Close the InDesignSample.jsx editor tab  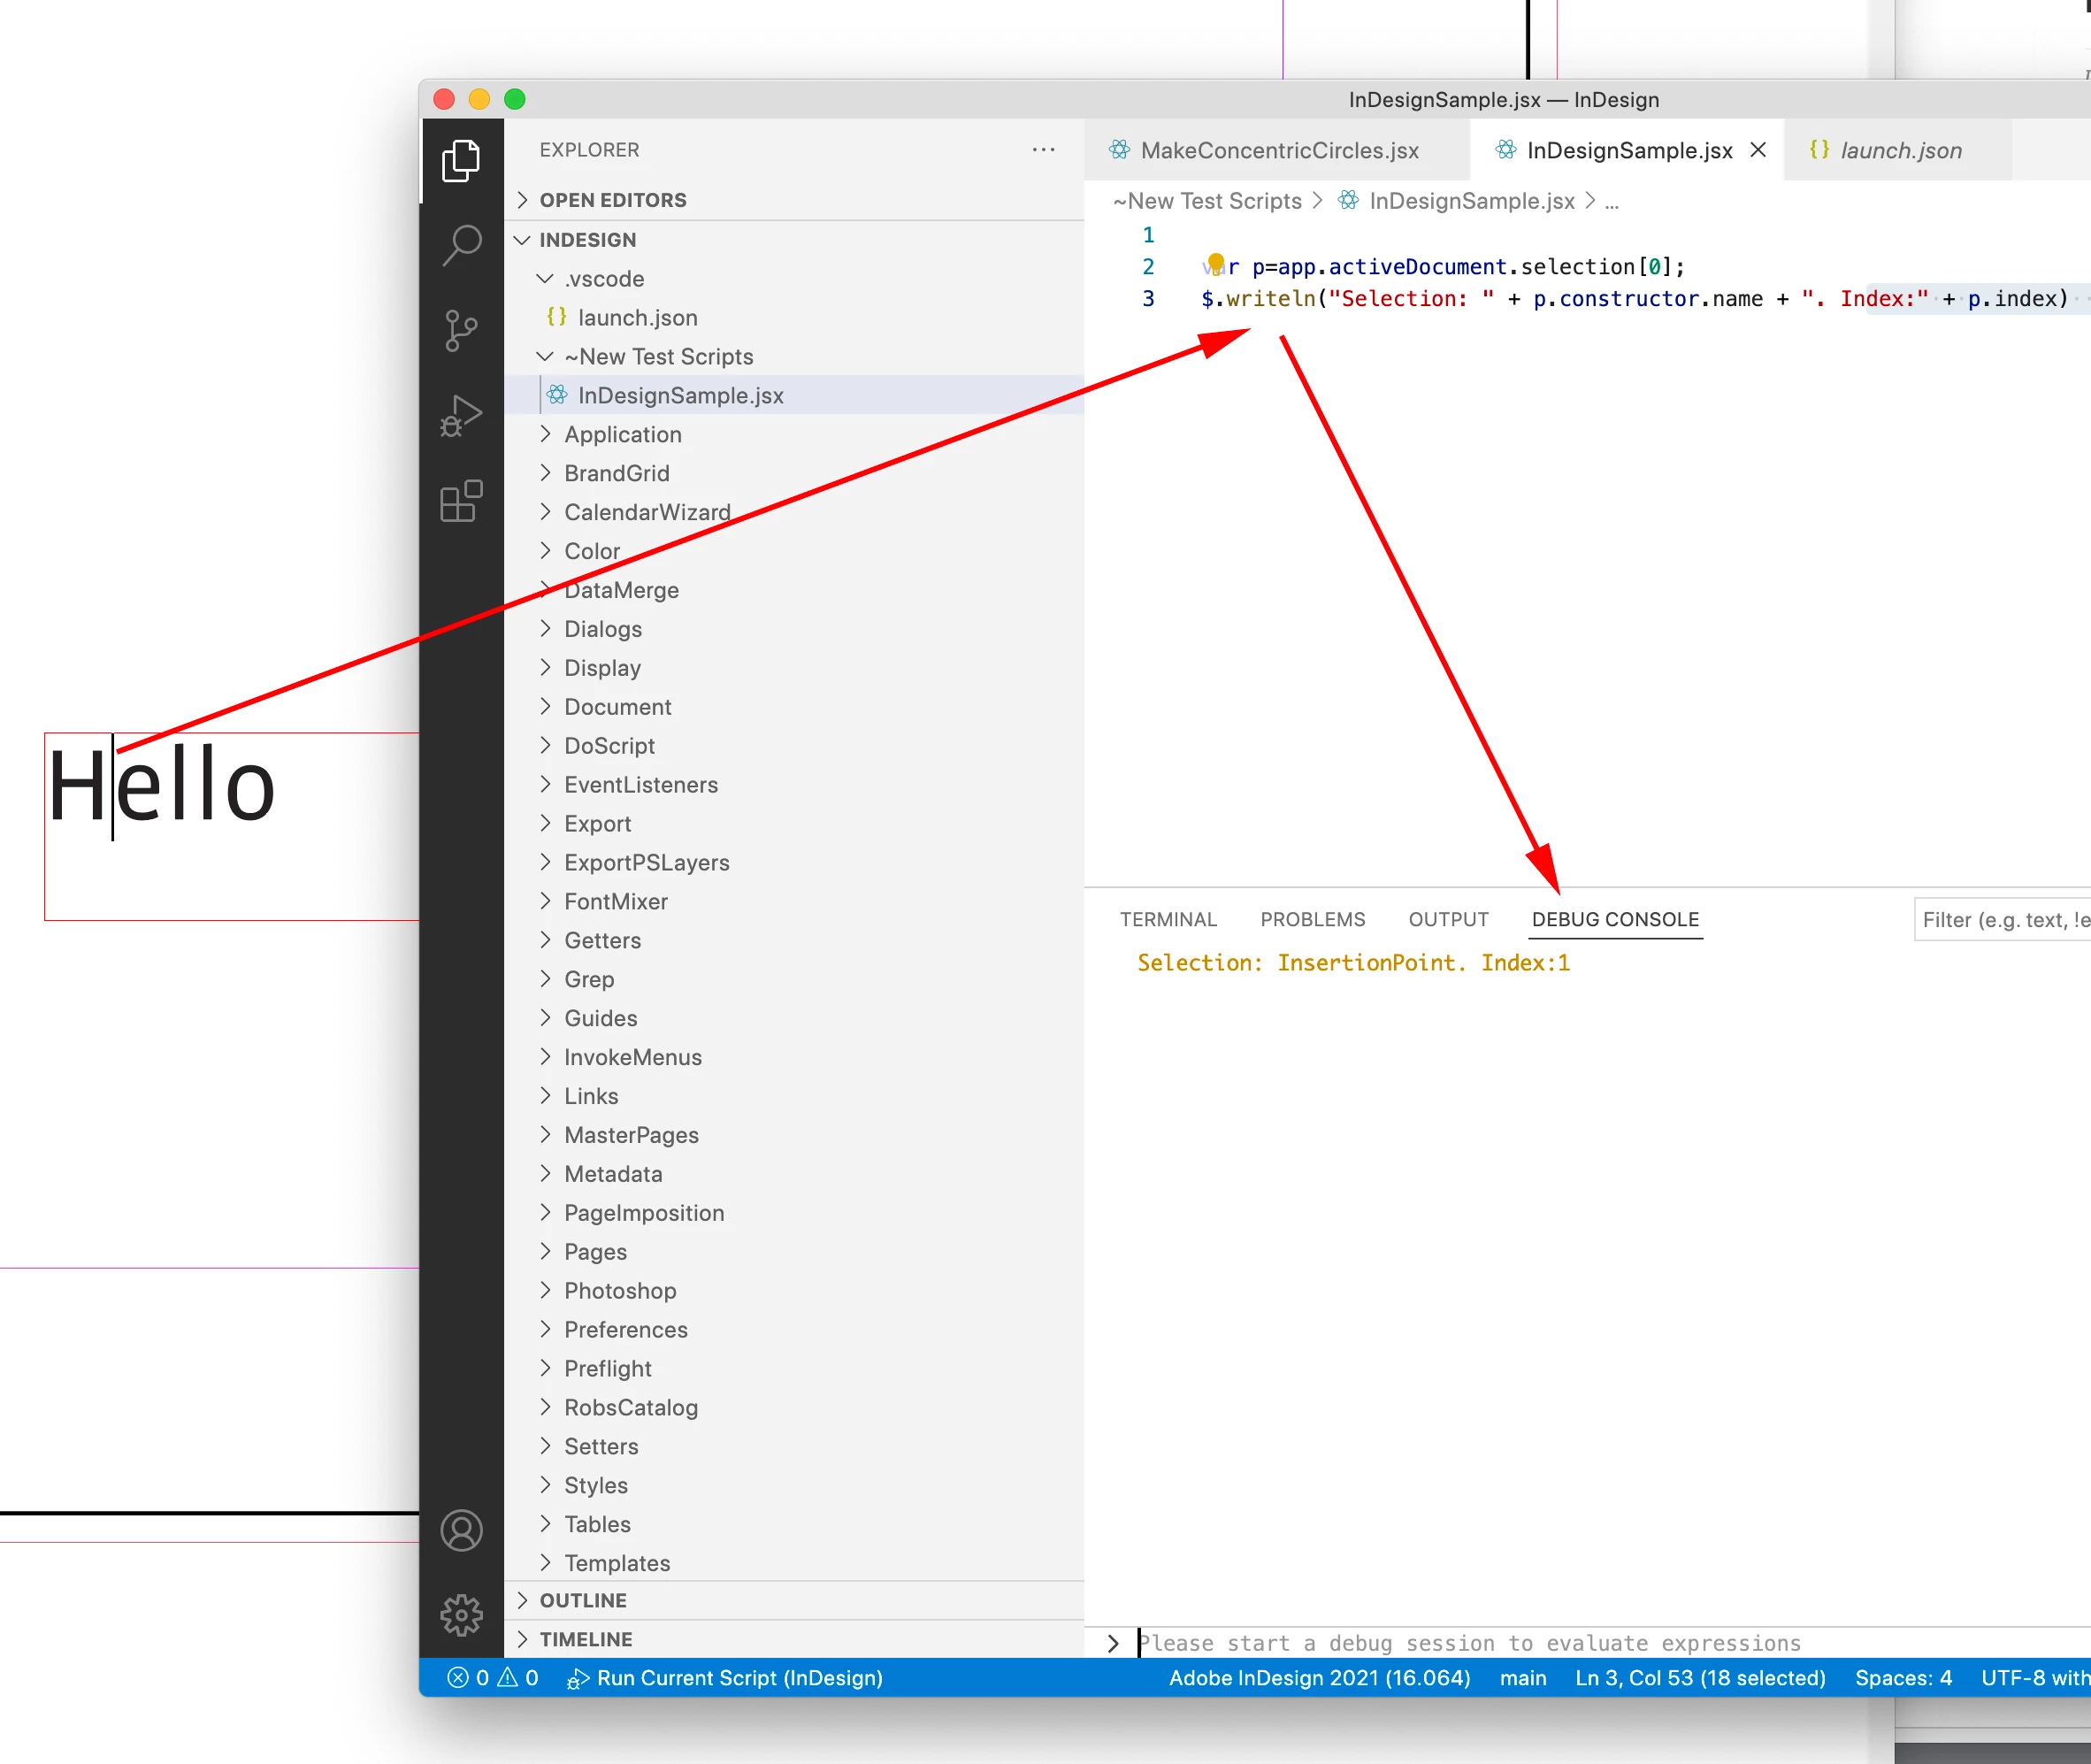1758,150
